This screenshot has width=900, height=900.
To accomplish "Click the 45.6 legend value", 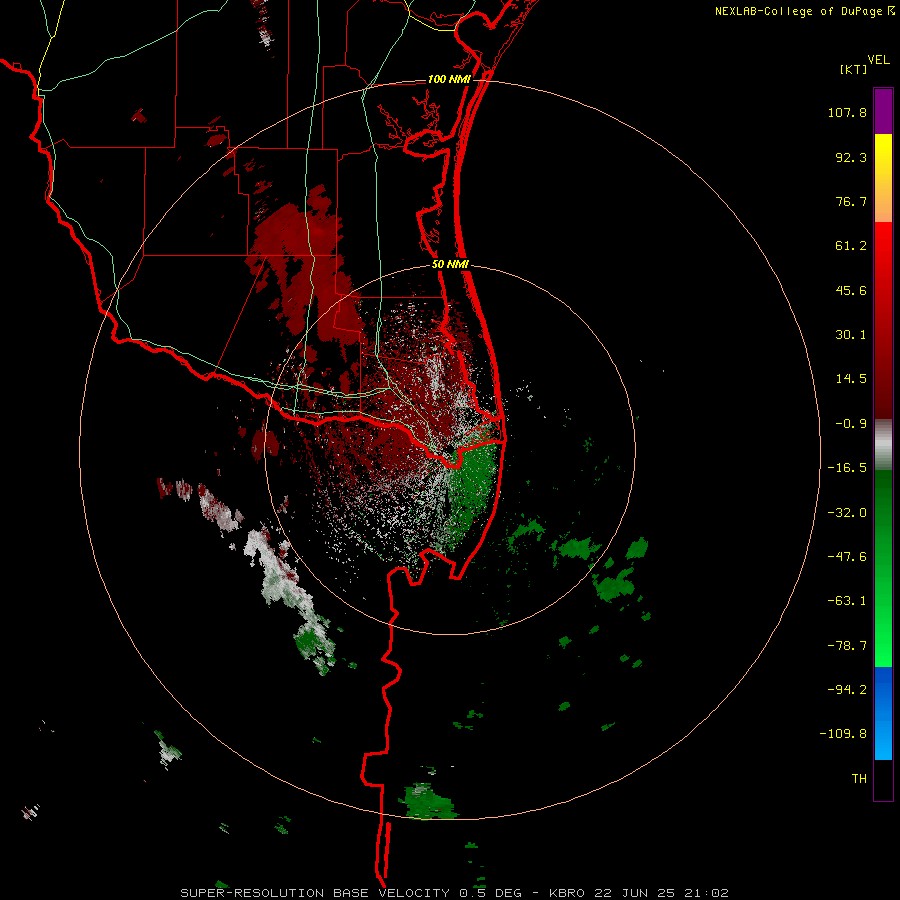I will [x=851, y=290].
